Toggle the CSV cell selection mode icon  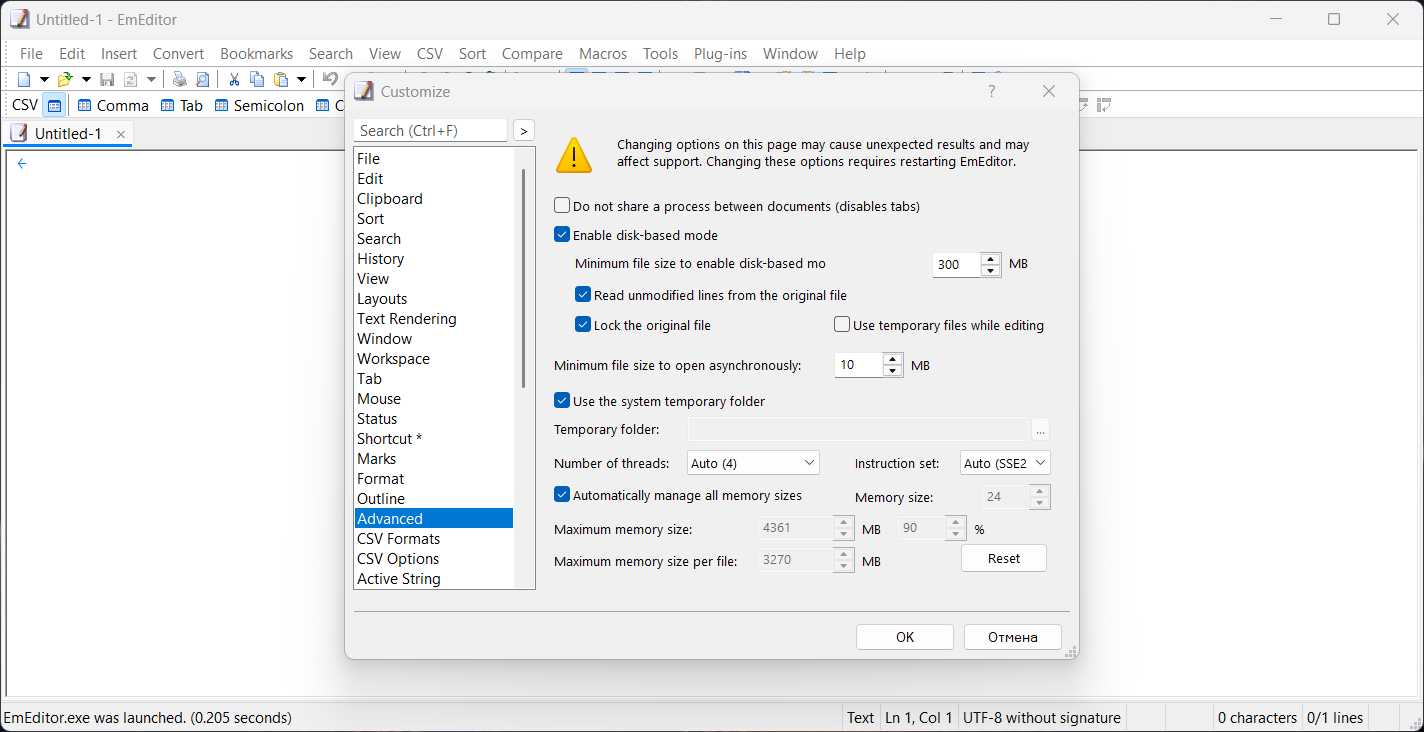pos(54,105)
